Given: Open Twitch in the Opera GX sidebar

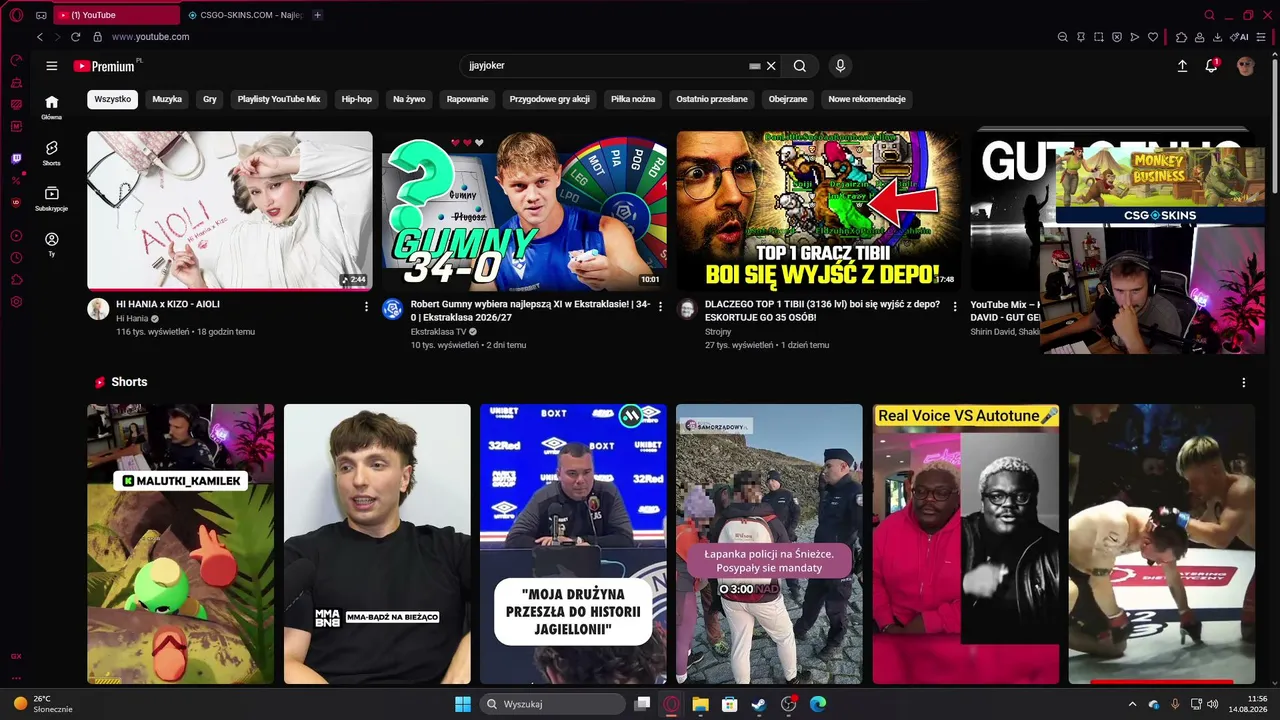Looking at the screenshot, I should (16, 158).
